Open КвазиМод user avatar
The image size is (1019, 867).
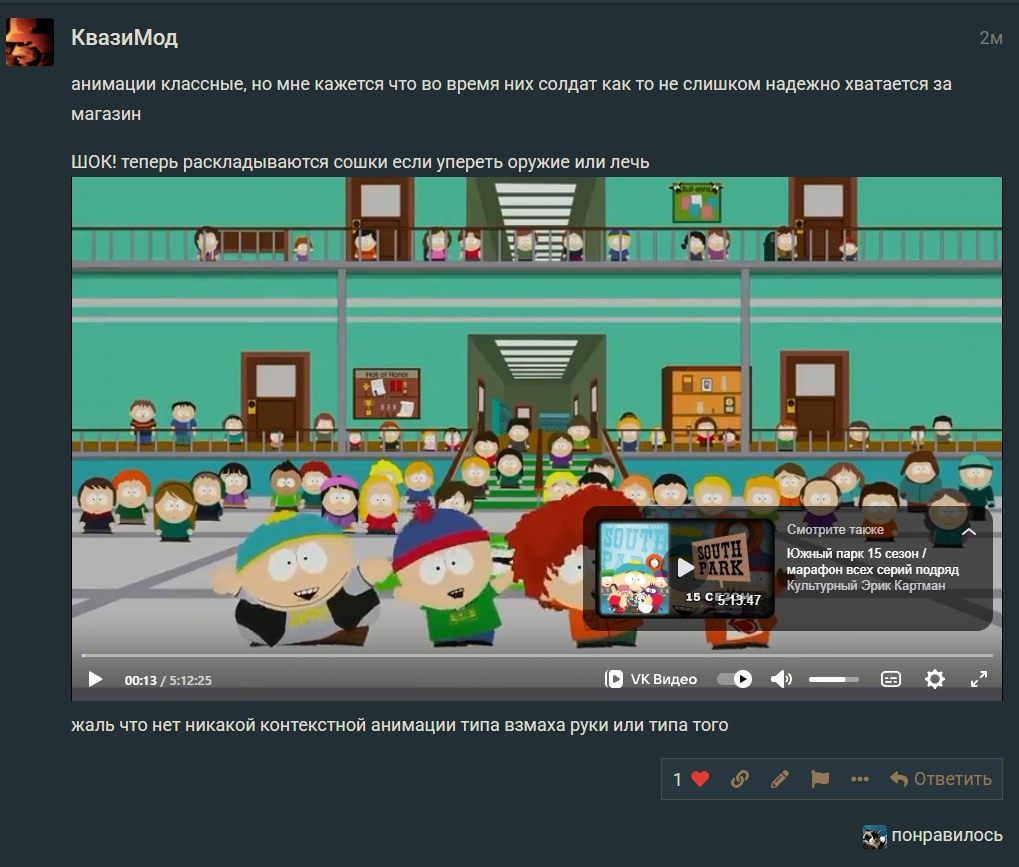click(30, 42)
